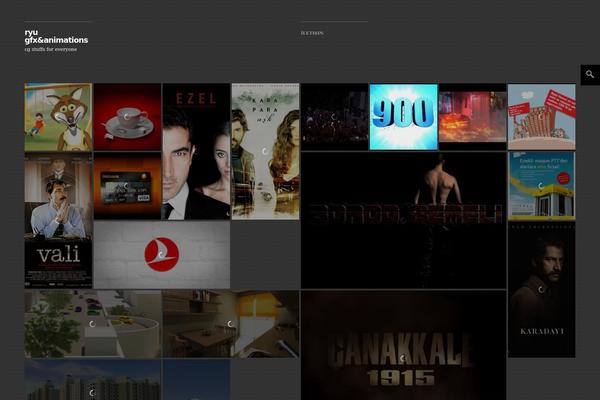This screenshot has width=600, height=400.
Task: Click the ryu gfx&animations site title
Action: point(56,36)
